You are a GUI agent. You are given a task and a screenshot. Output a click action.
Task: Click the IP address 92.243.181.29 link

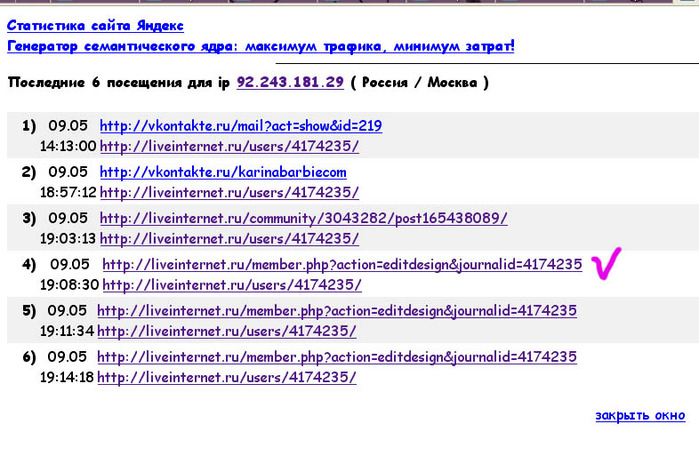tap(290, 82)
